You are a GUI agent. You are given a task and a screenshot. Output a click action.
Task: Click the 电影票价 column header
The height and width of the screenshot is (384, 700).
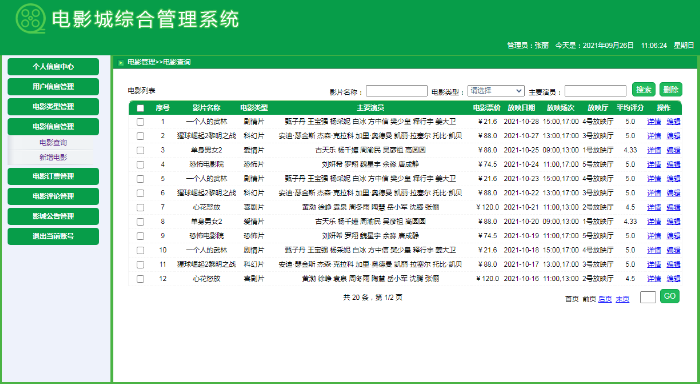pyautogui.click(x=487, y=108)
